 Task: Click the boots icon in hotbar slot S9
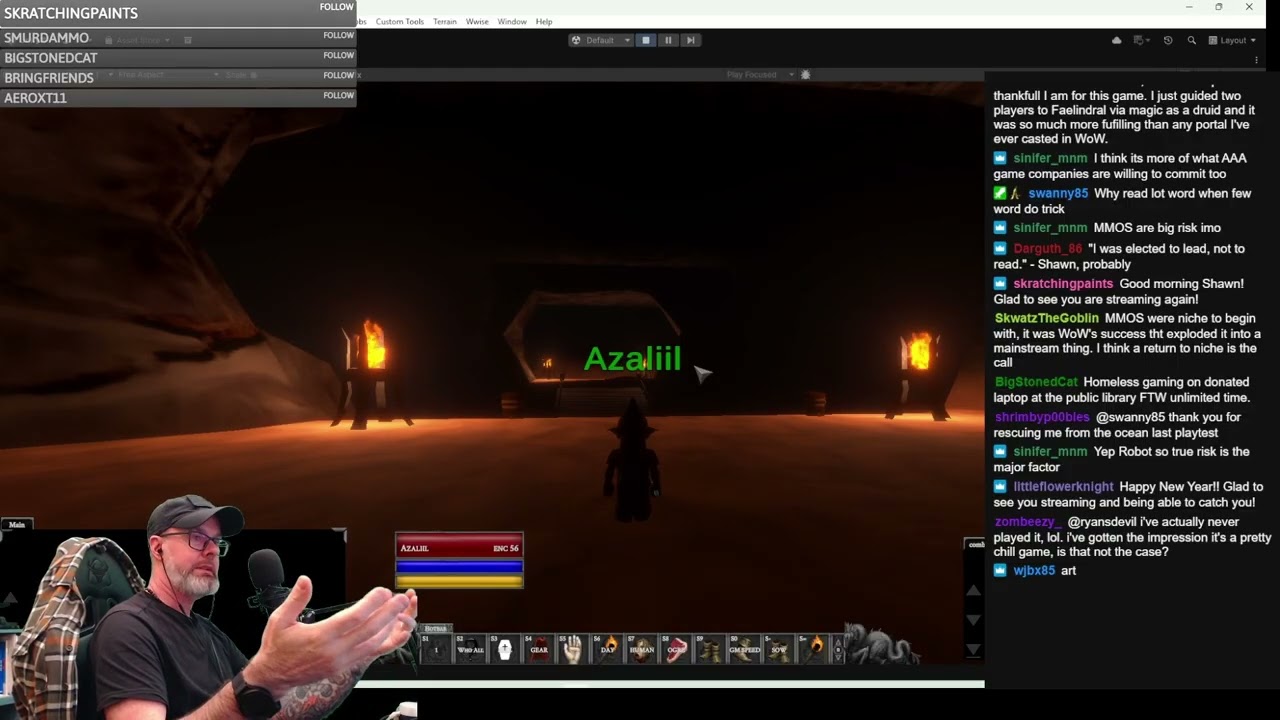[710, 649]
